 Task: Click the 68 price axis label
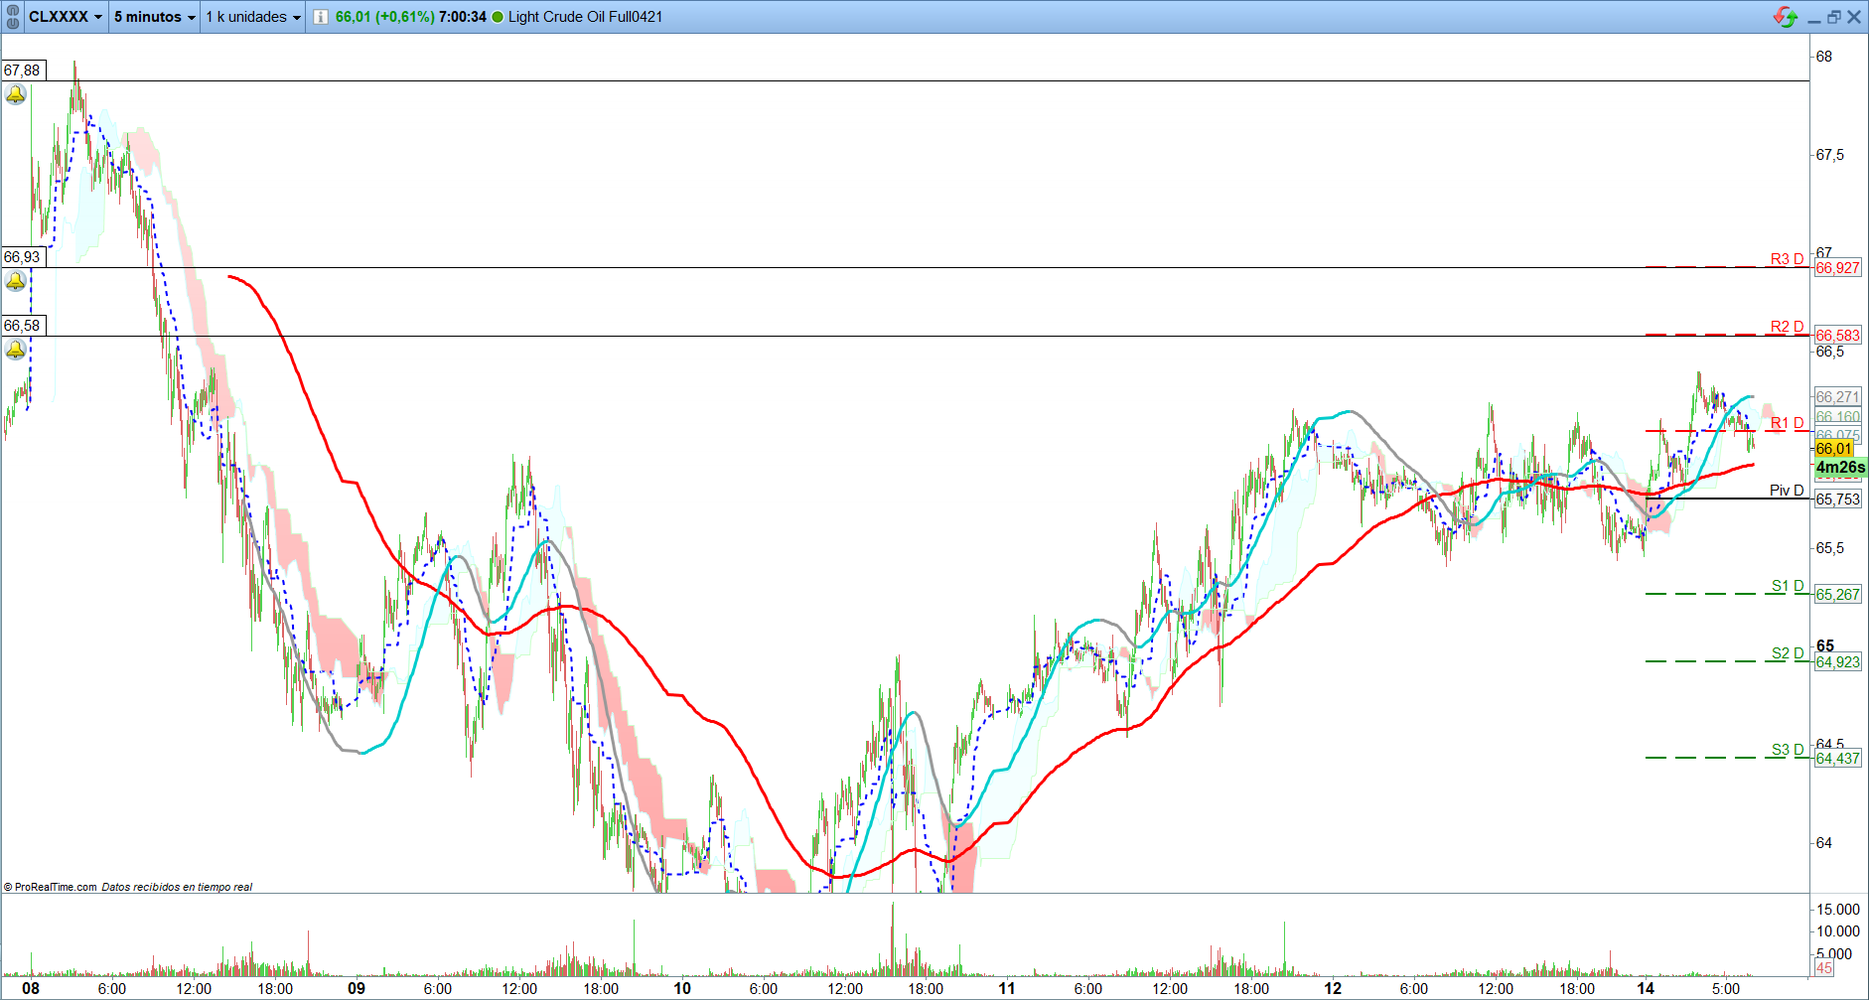pos(1824,56)
